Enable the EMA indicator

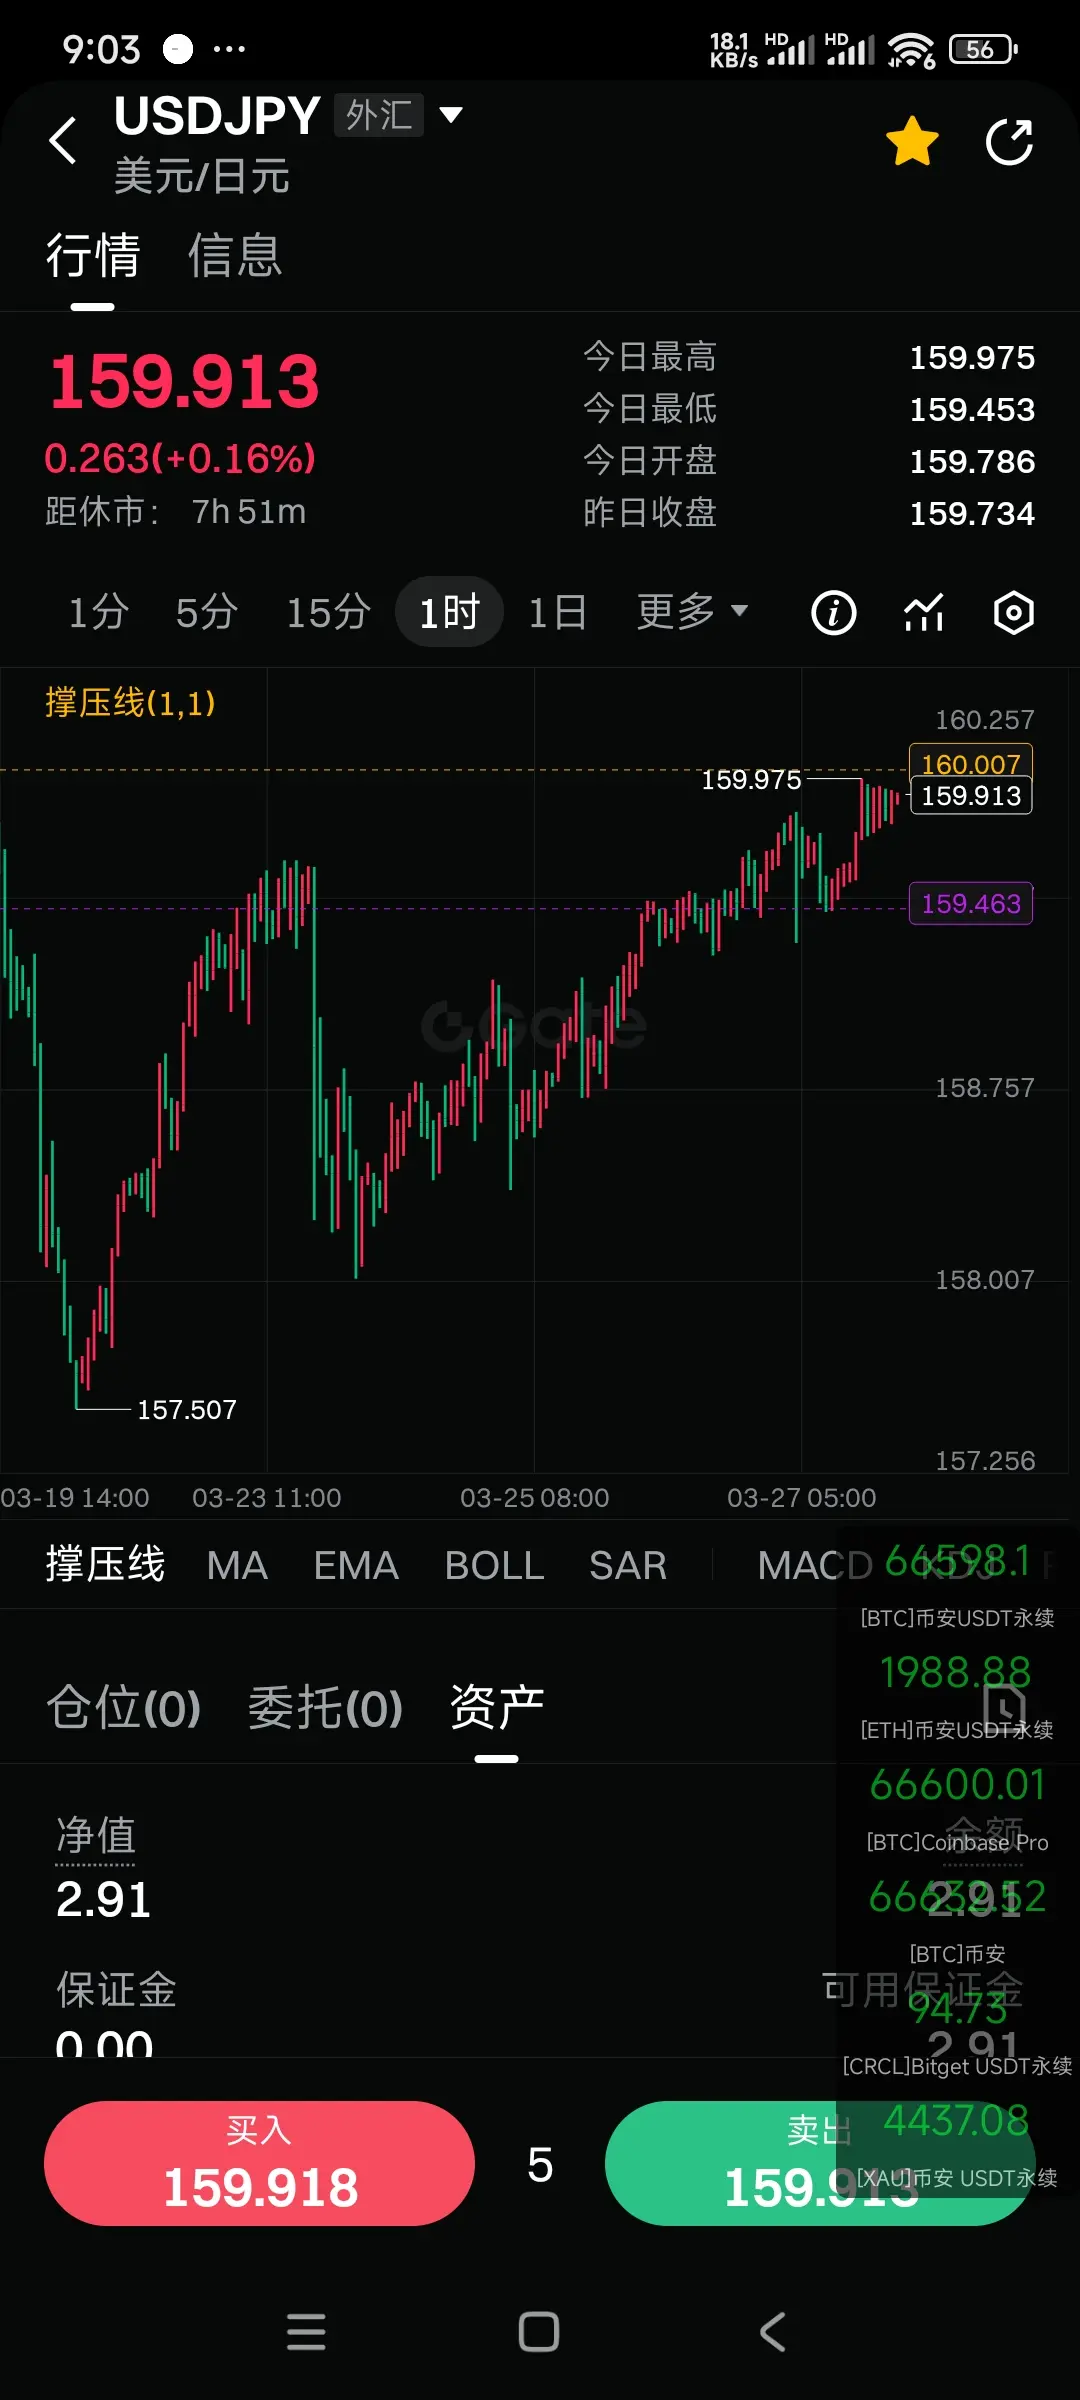coord(356,1565)
